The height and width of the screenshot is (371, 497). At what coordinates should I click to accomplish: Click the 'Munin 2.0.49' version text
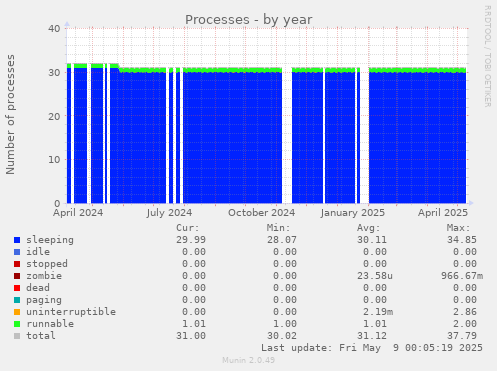[249, 360]
